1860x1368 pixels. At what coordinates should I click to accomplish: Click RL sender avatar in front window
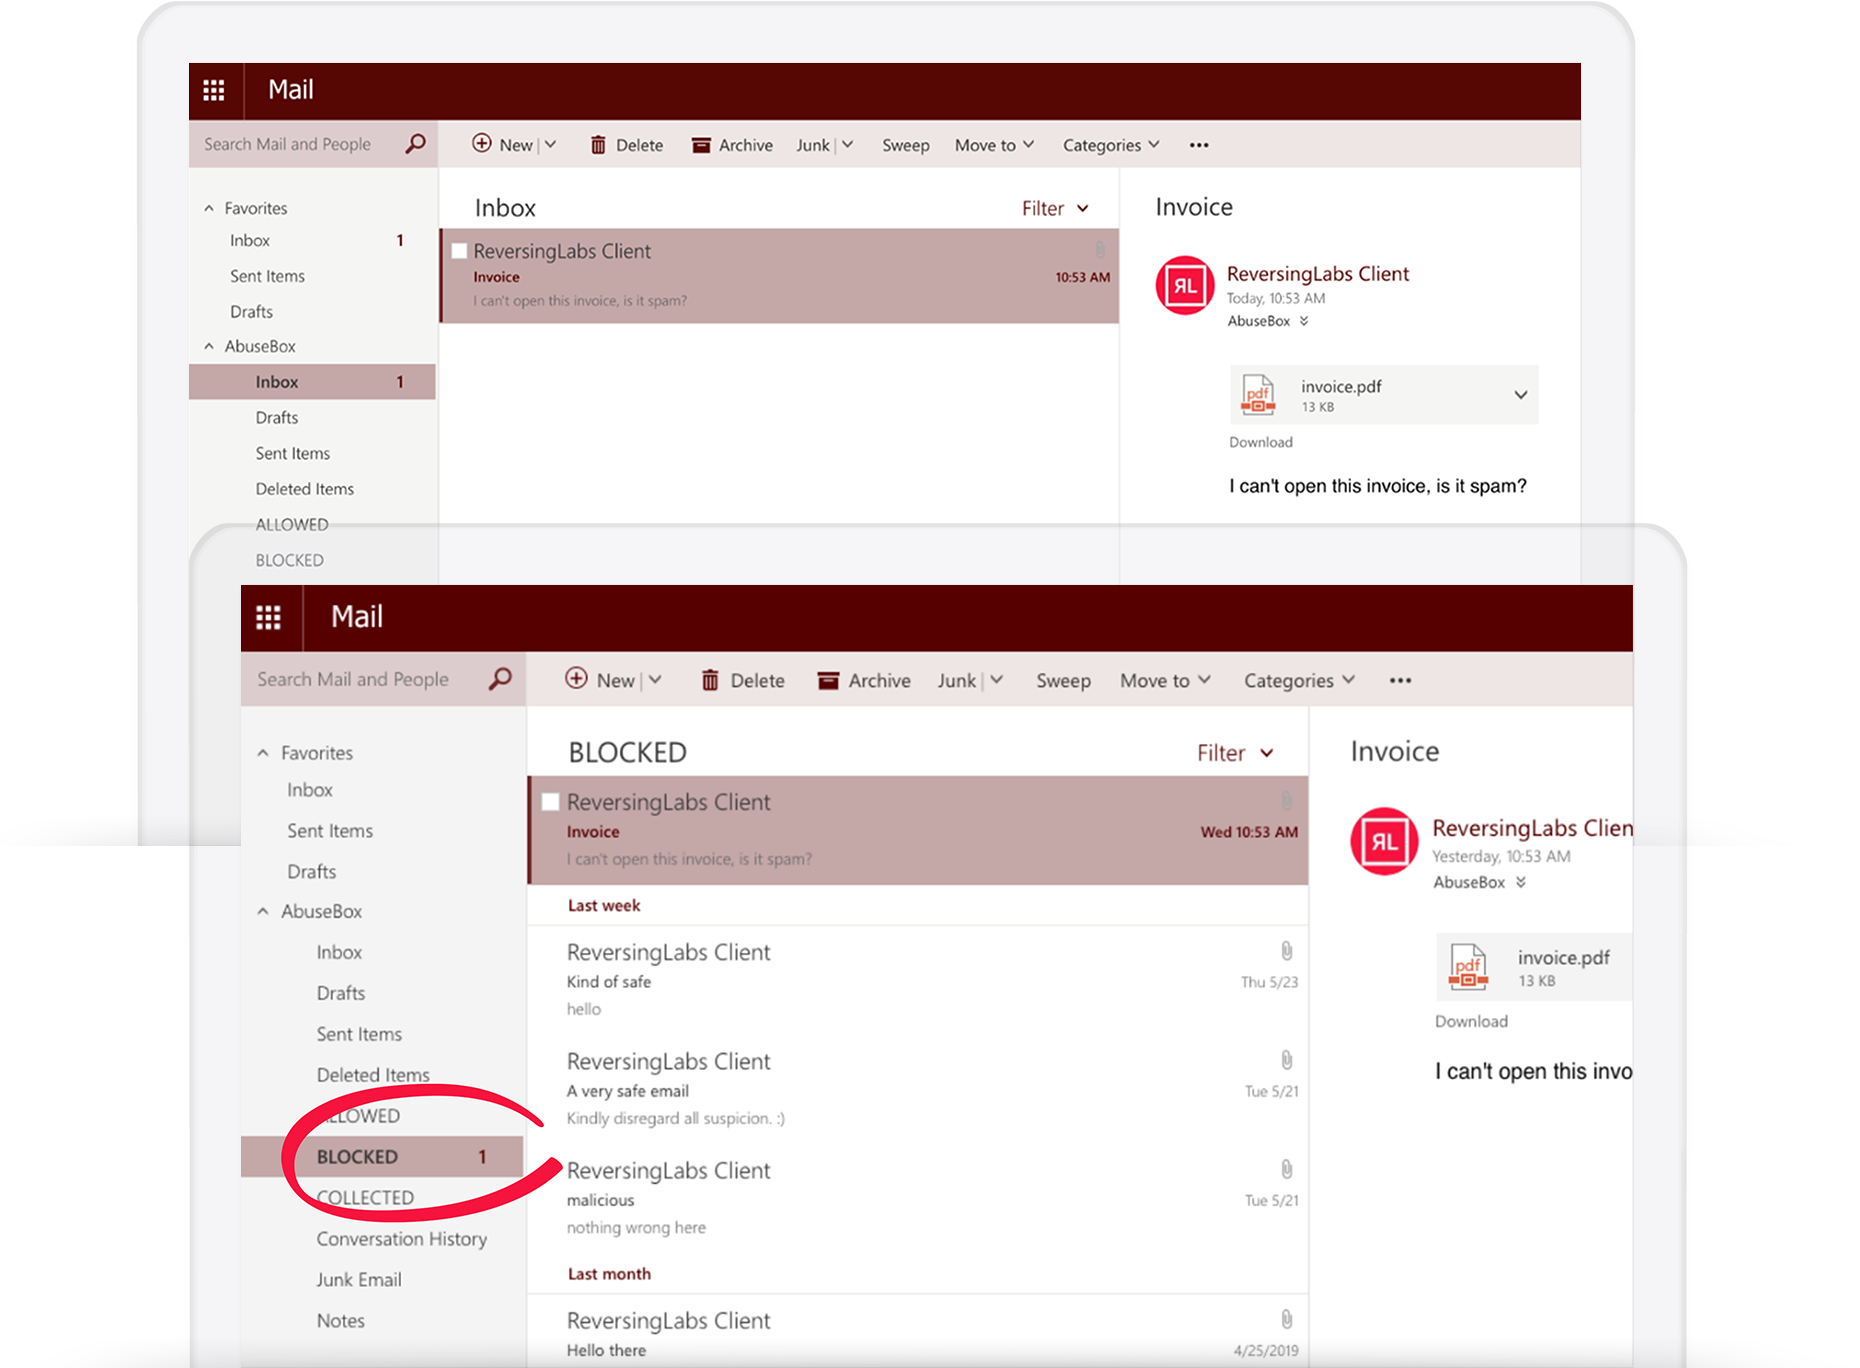point(1384,841)
